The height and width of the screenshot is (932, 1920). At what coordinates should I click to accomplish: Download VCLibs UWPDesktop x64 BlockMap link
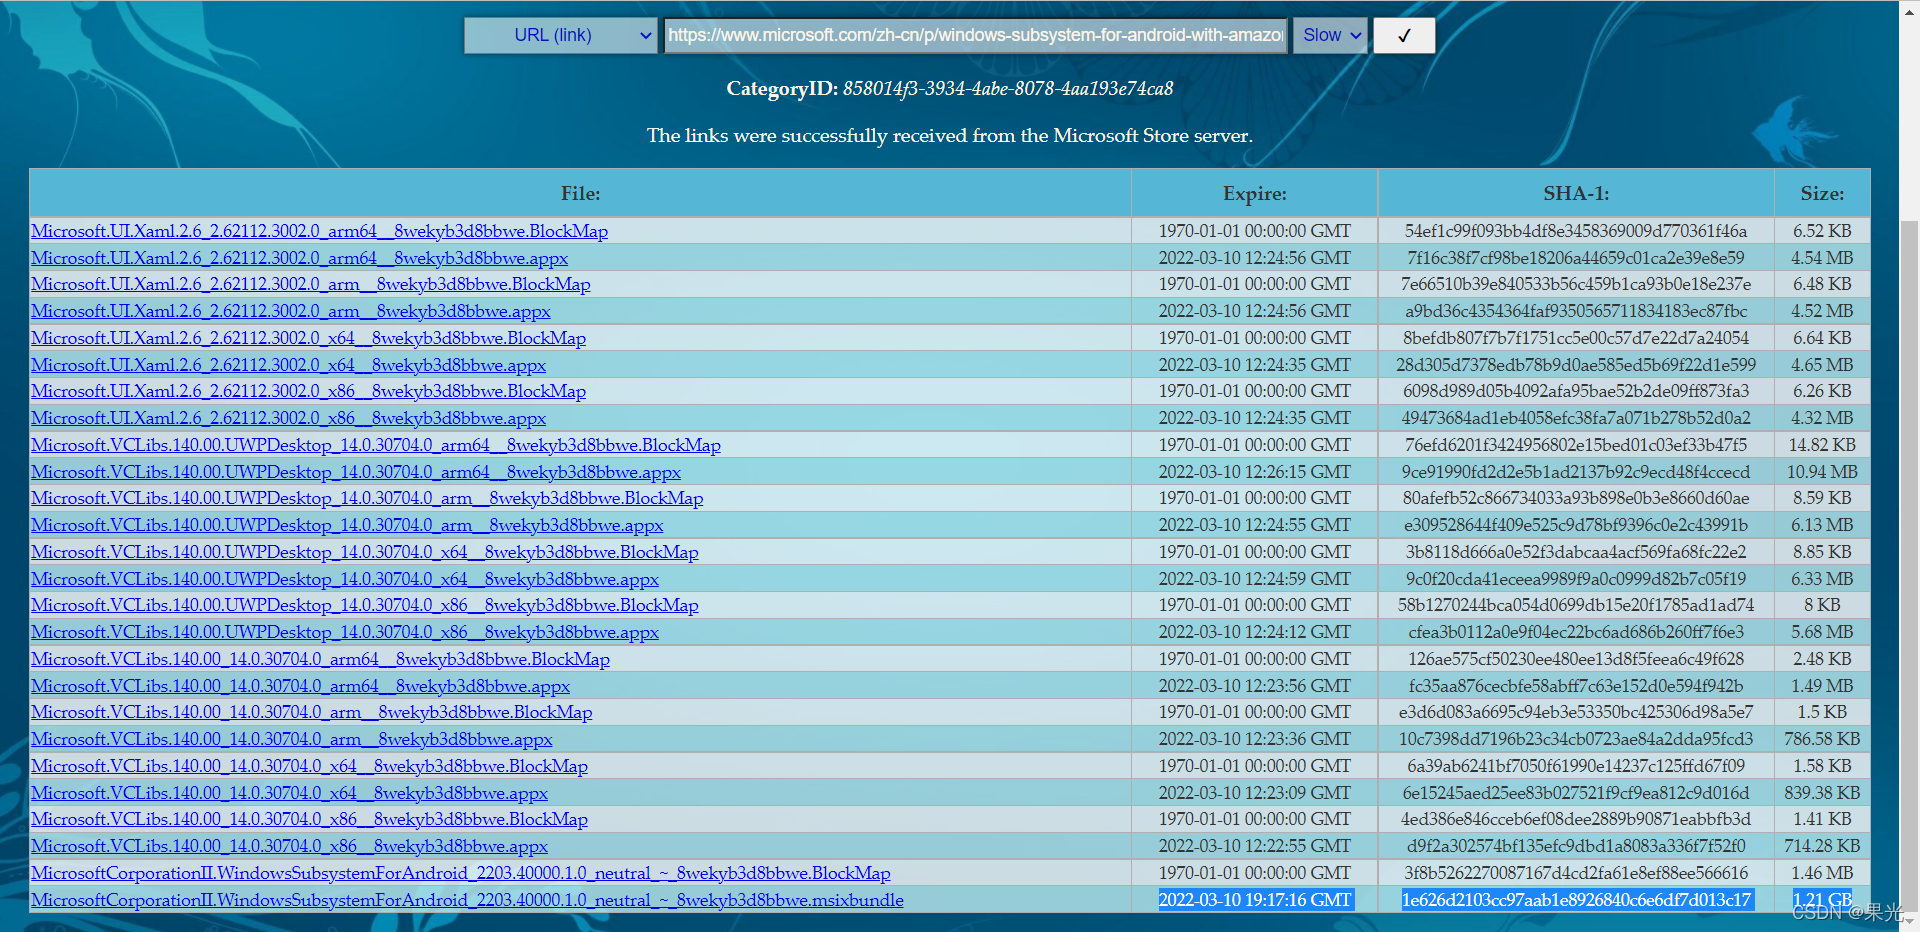[365, 552]
